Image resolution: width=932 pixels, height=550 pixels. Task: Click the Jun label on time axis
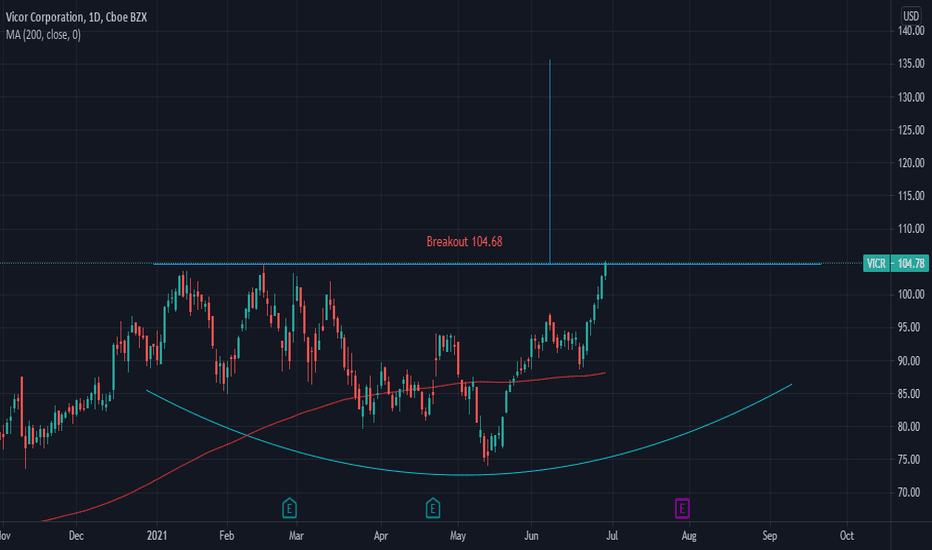[x=531, y=536]
